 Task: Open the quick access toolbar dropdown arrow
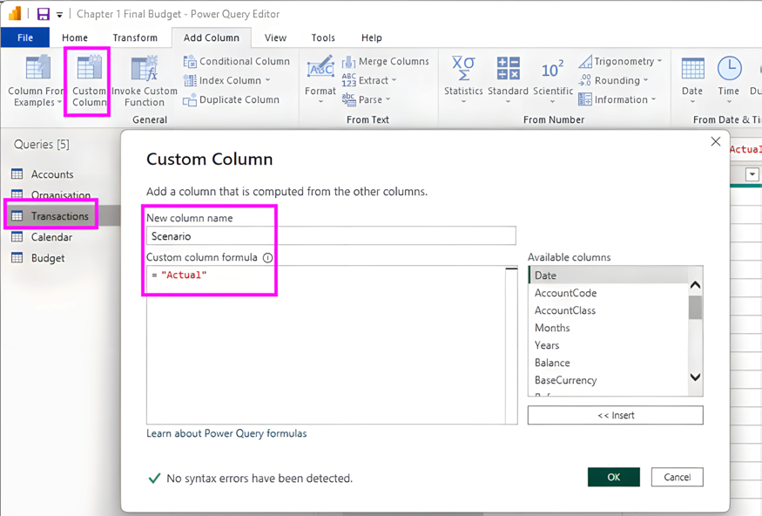point(59,15)
